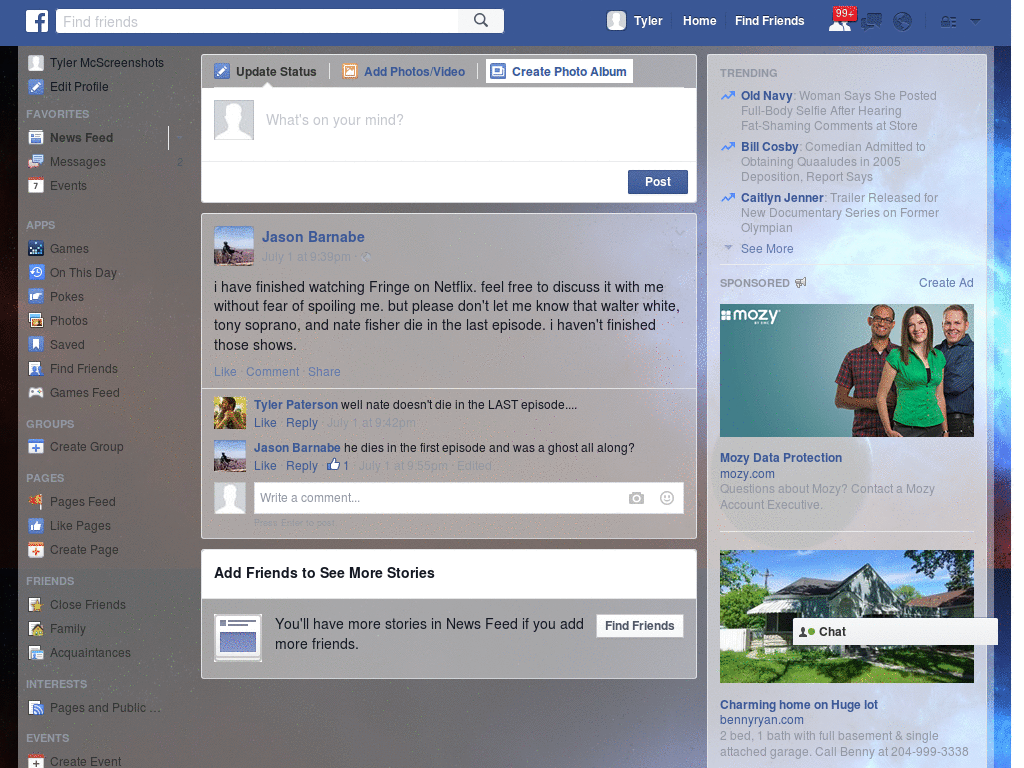
Task: Click the Edit Profile pencil icon
Action: (36, 87)
